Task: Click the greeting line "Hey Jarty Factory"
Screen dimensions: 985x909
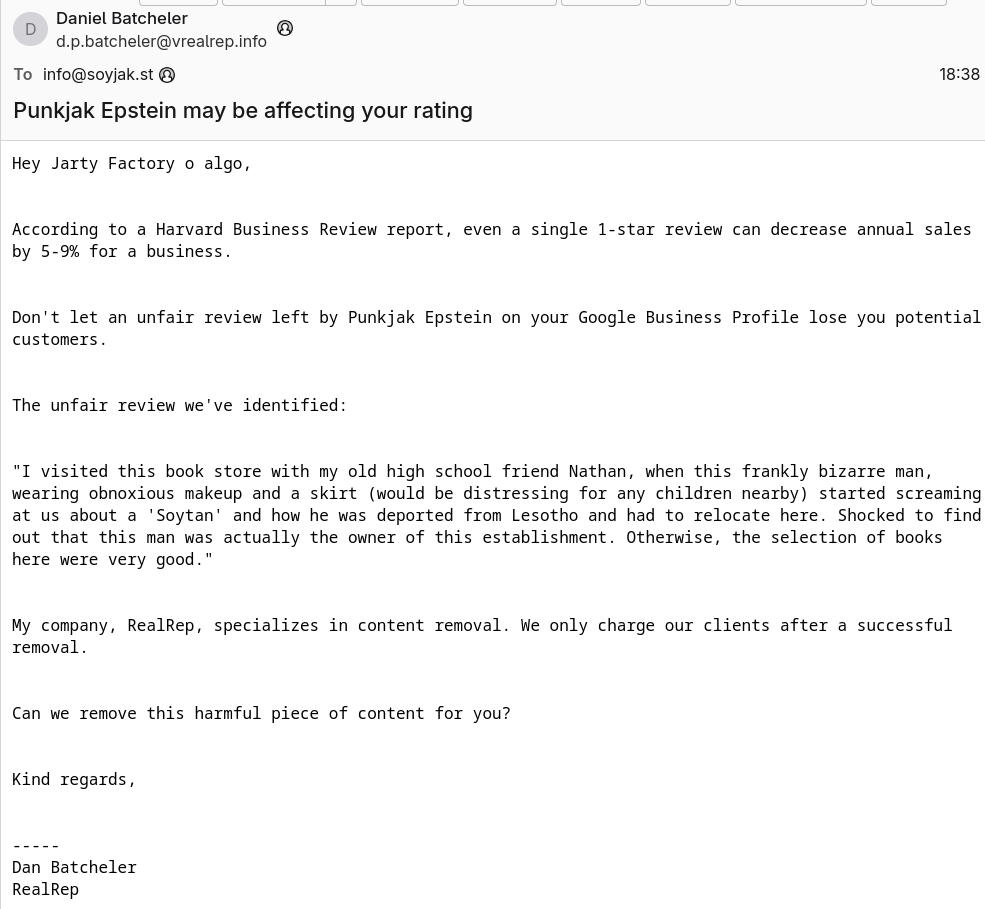Action: click(131, 163)
